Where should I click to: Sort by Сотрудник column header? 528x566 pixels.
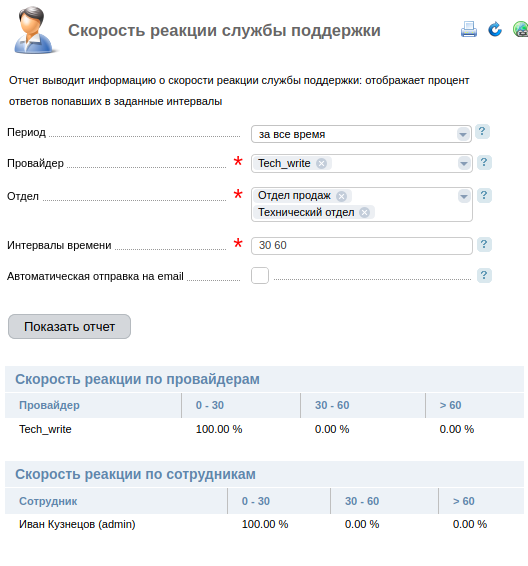pos(48,501)
